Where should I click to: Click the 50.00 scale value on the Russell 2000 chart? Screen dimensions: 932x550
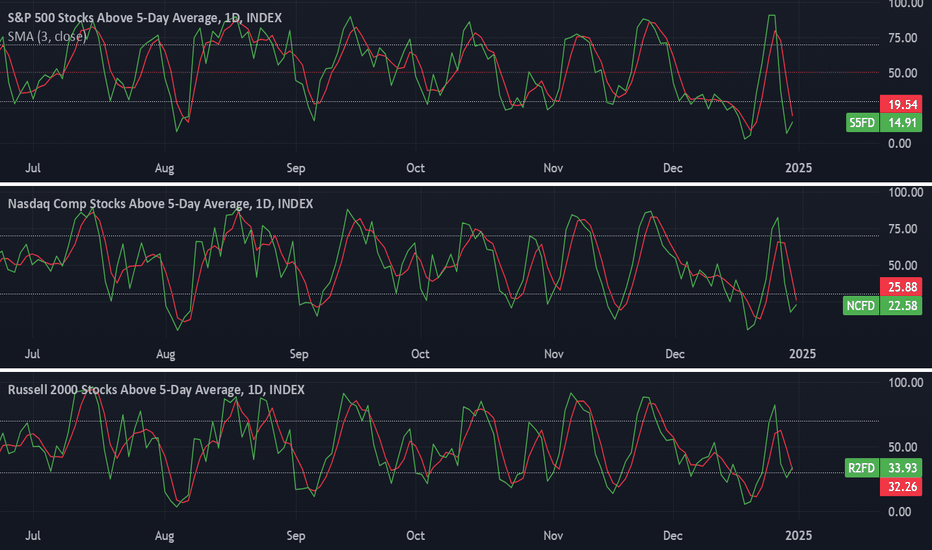tap(903, 447)
